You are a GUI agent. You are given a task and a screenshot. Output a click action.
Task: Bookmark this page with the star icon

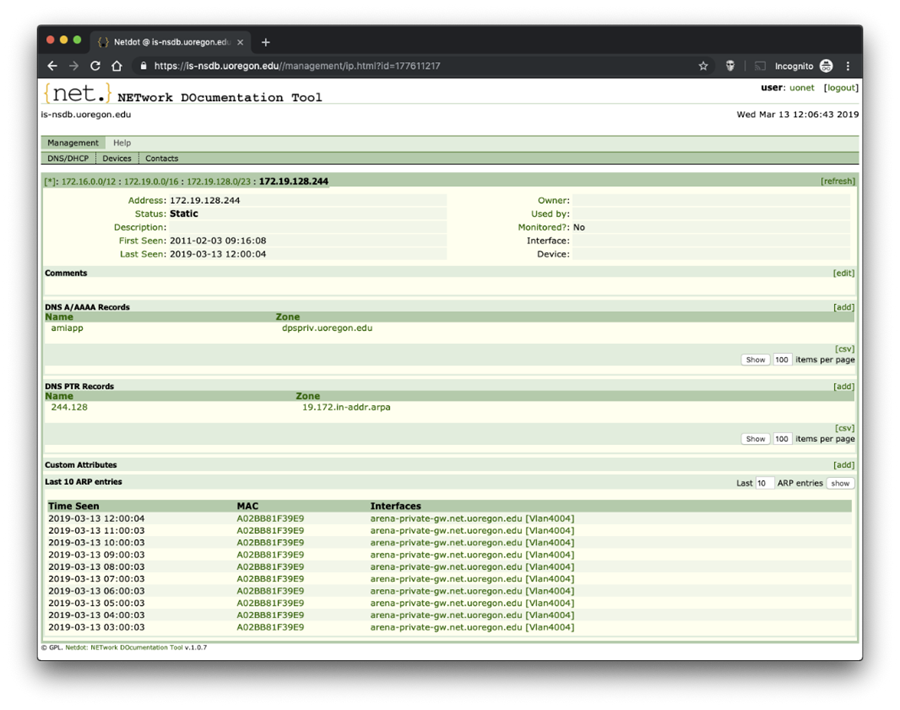[703, 66]
